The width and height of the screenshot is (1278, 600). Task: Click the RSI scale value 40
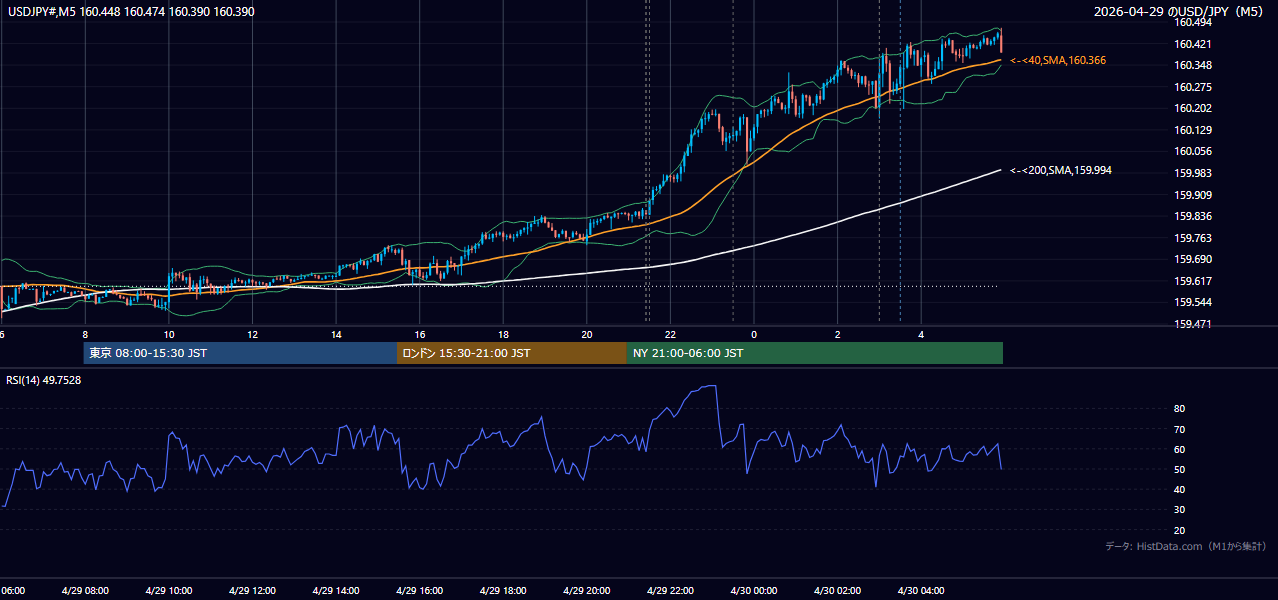click(x=1179, y=489)
